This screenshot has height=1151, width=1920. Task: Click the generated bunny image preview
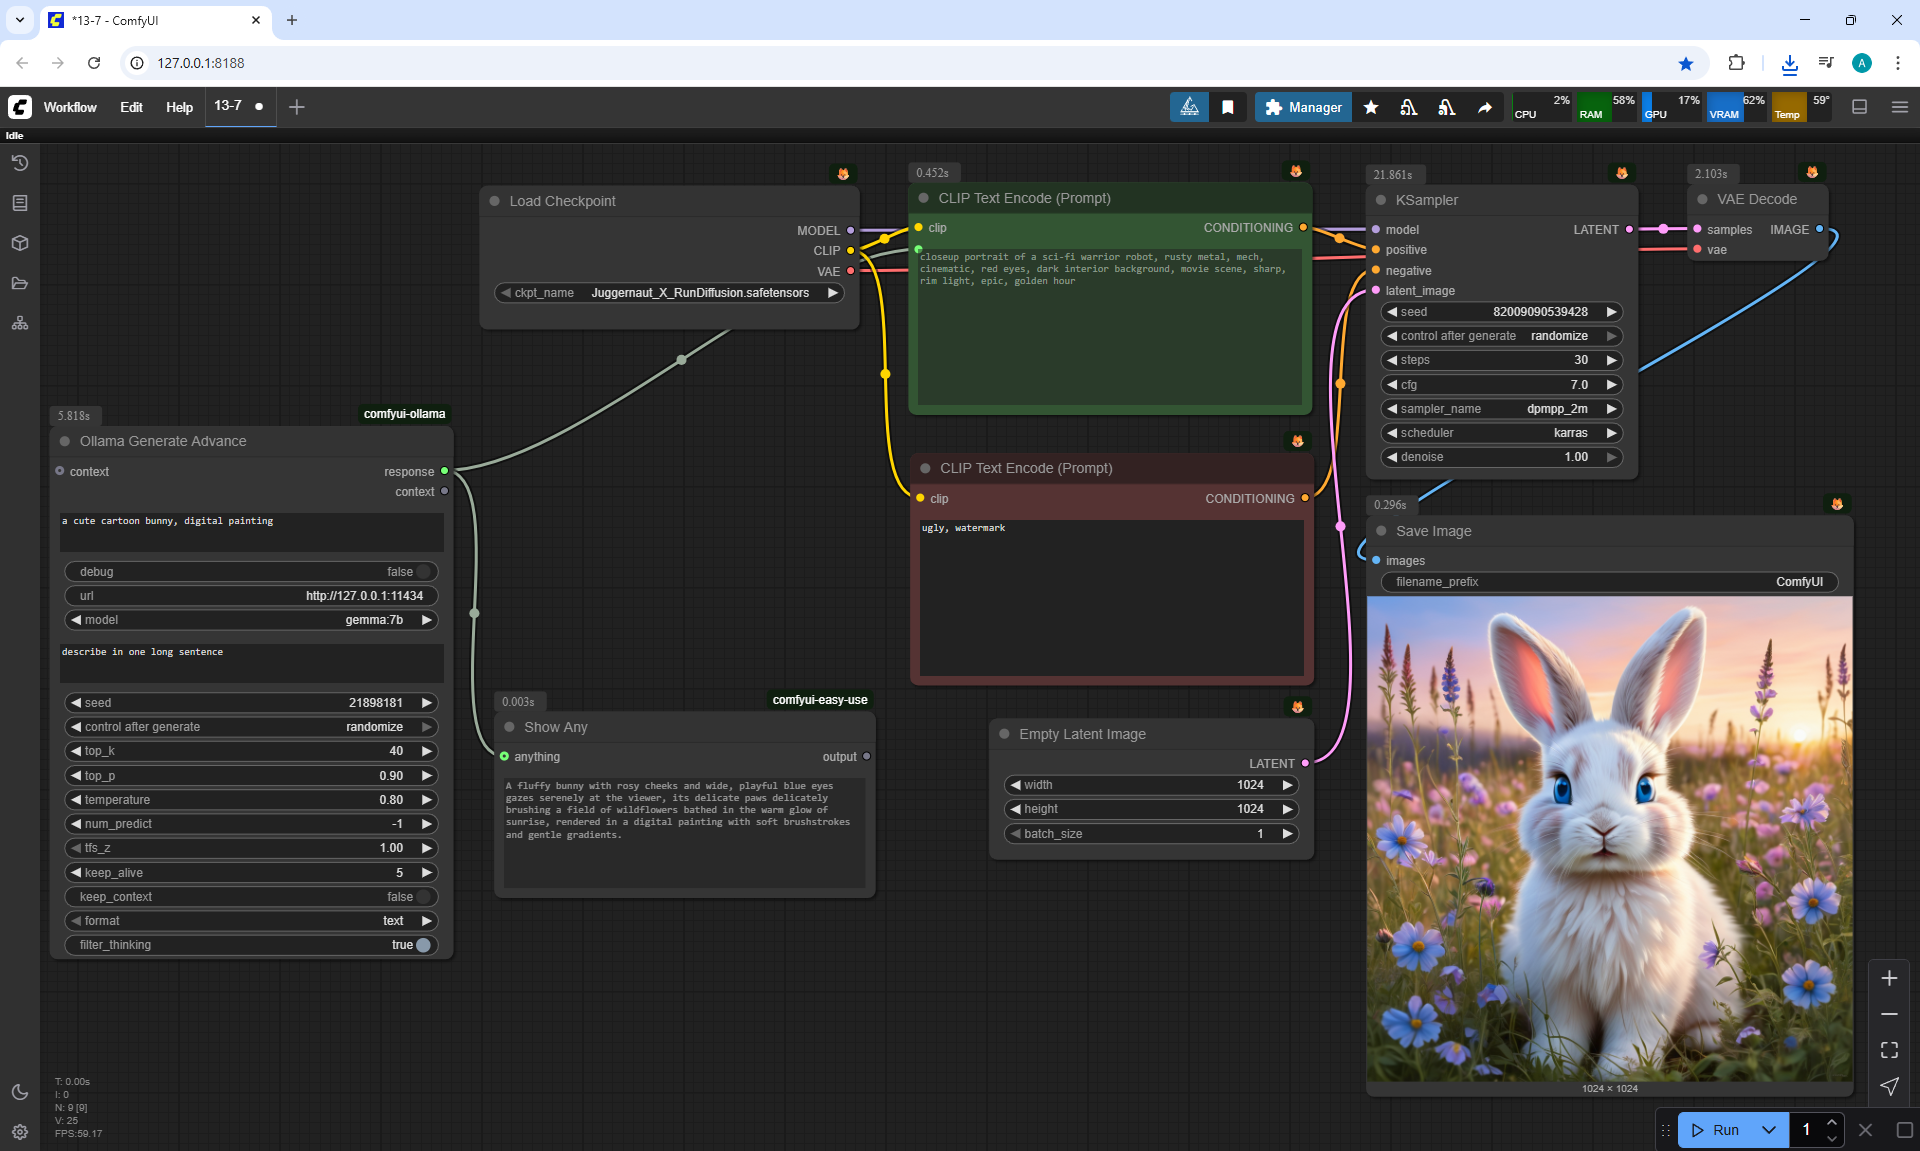pos(1609,838)
